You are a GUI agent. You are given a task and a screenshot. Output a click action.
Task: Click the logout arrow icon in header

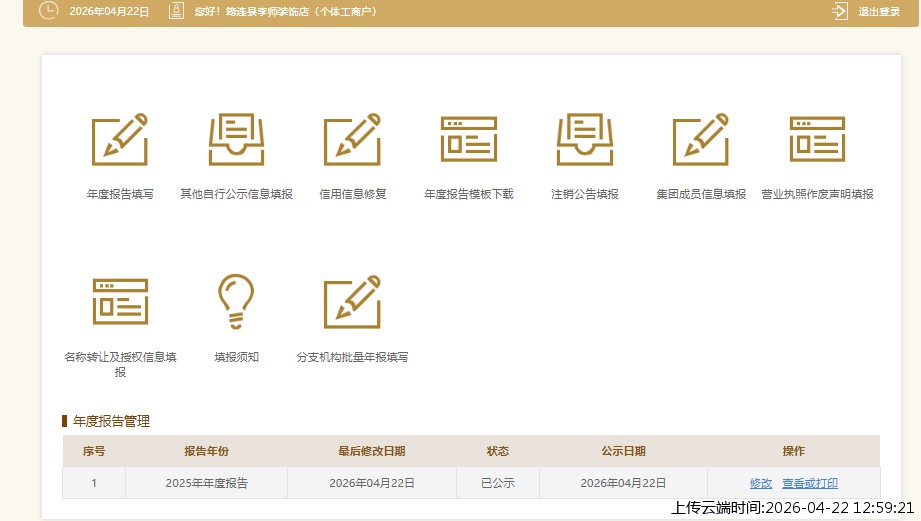(x=840, y=11)
